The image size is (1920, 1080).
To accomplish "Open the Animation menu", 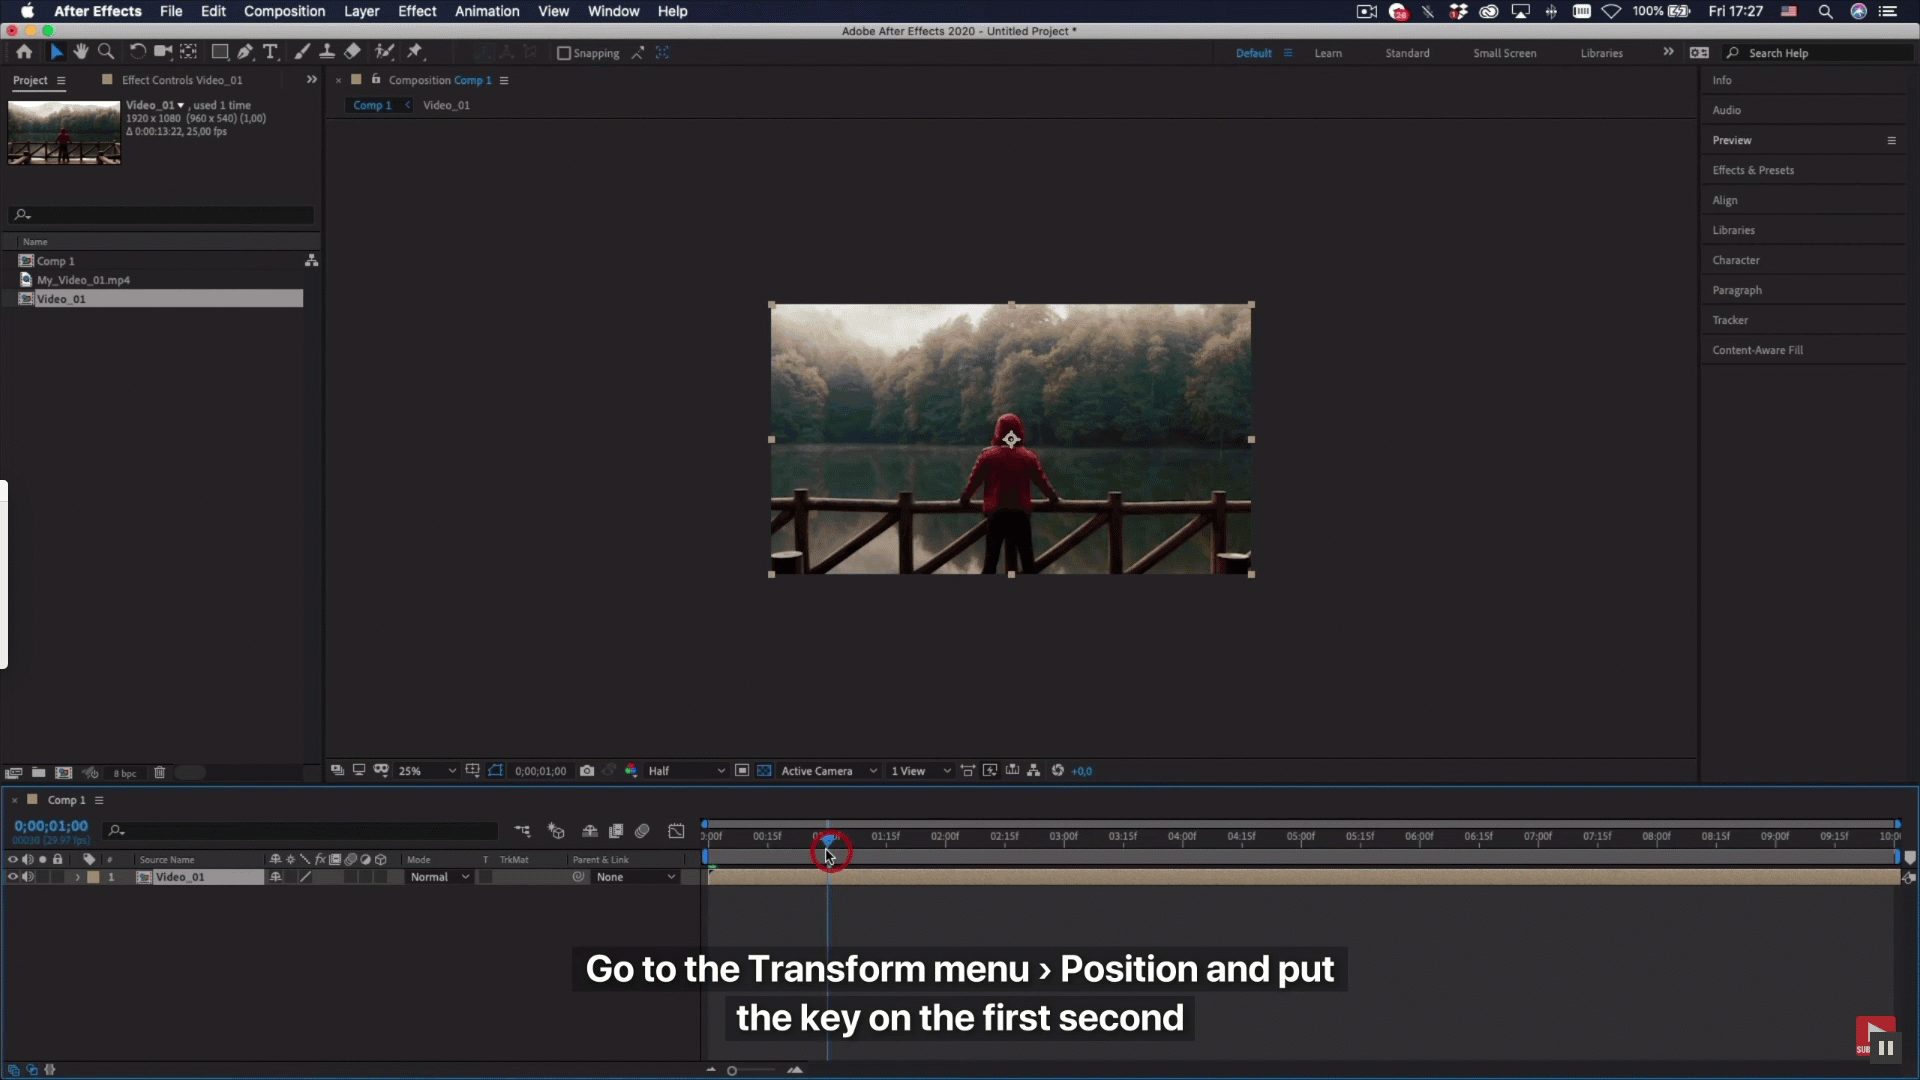I will tap(486, 11).
